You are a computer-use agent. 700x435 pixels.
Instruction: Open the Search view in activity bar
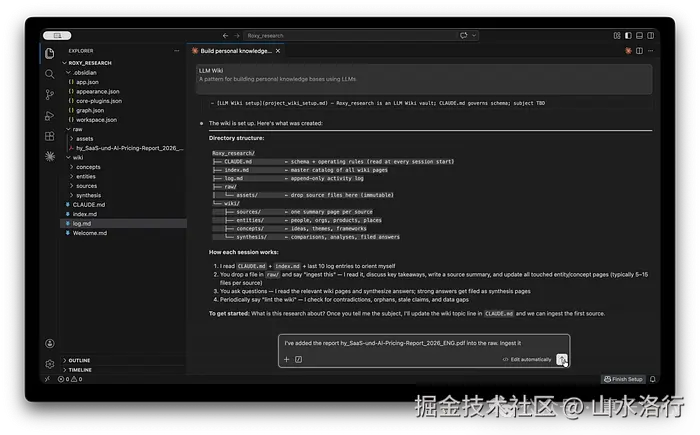[x=50, y=74]
